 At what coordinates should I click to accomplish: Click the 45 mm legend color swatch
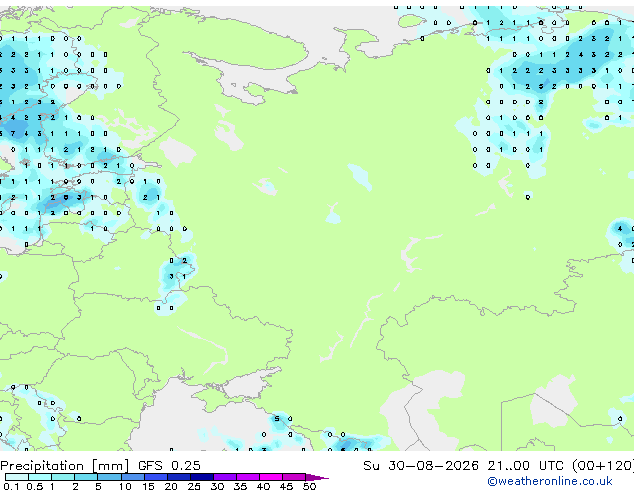[x=294, y=477]
